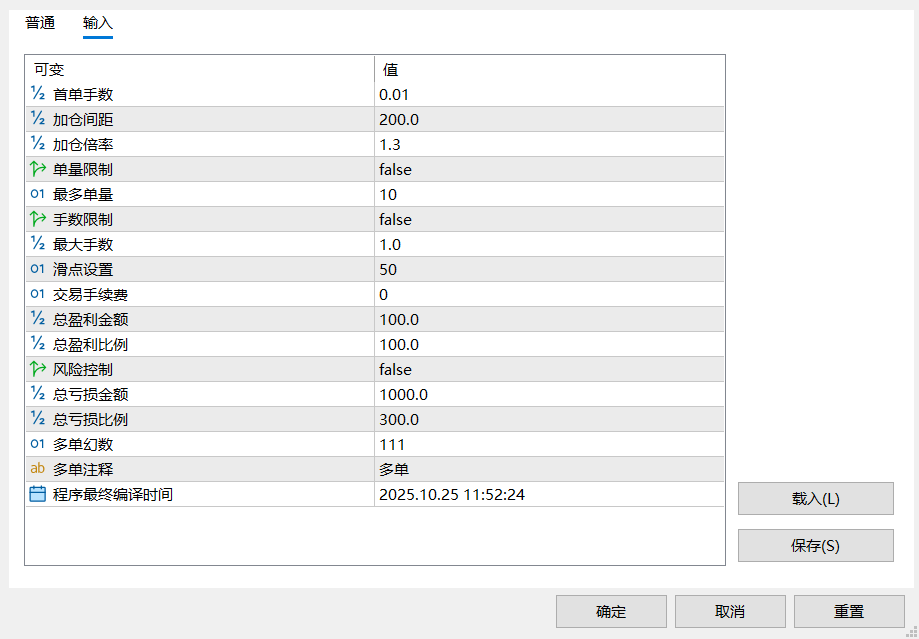Image resolution: width=919 pixels, height=639 pixels.
Task: Click the integer icon beside 滑点设置
Action: 37,269
